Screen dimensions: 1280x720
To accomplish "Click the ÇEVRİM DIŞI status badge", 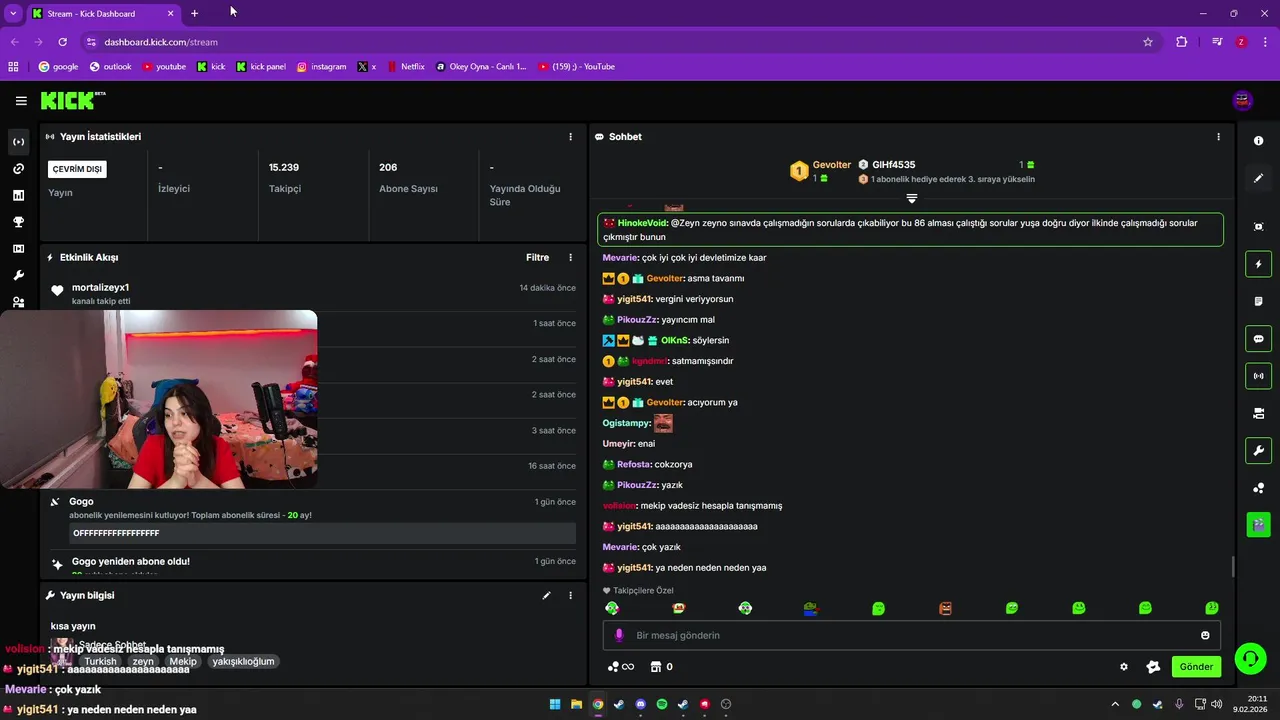I will click(x=77, y=169).
